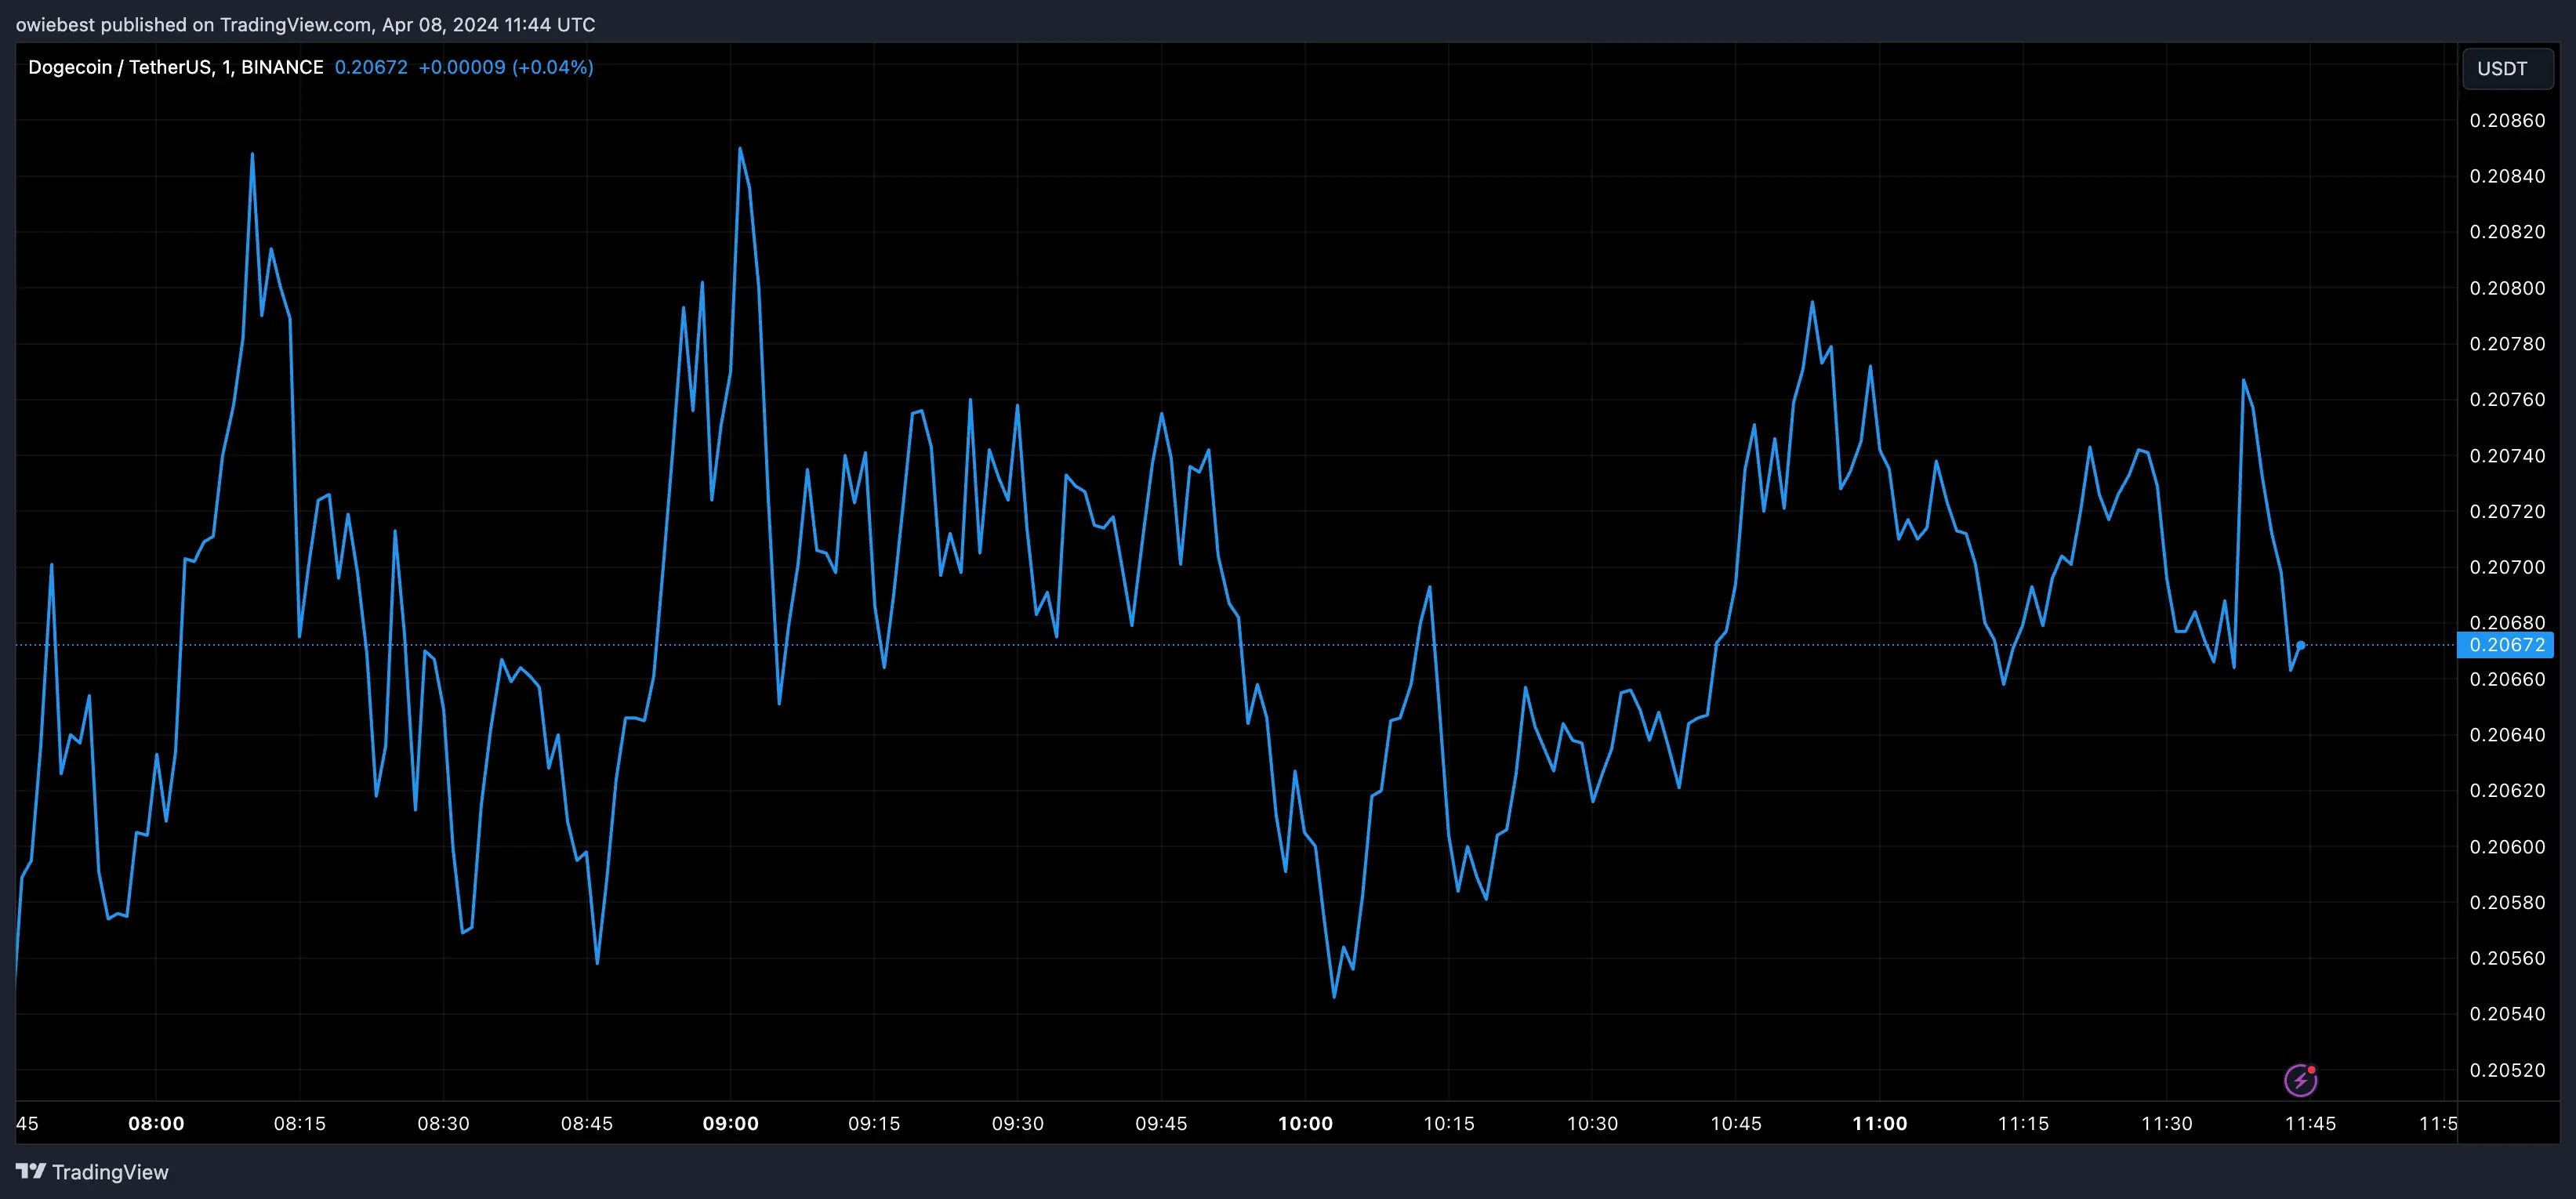The height and width of the screenshot is (1199, 2576).
Task: Click the 0.20672 price text in the header
Action: click(371, 67)
